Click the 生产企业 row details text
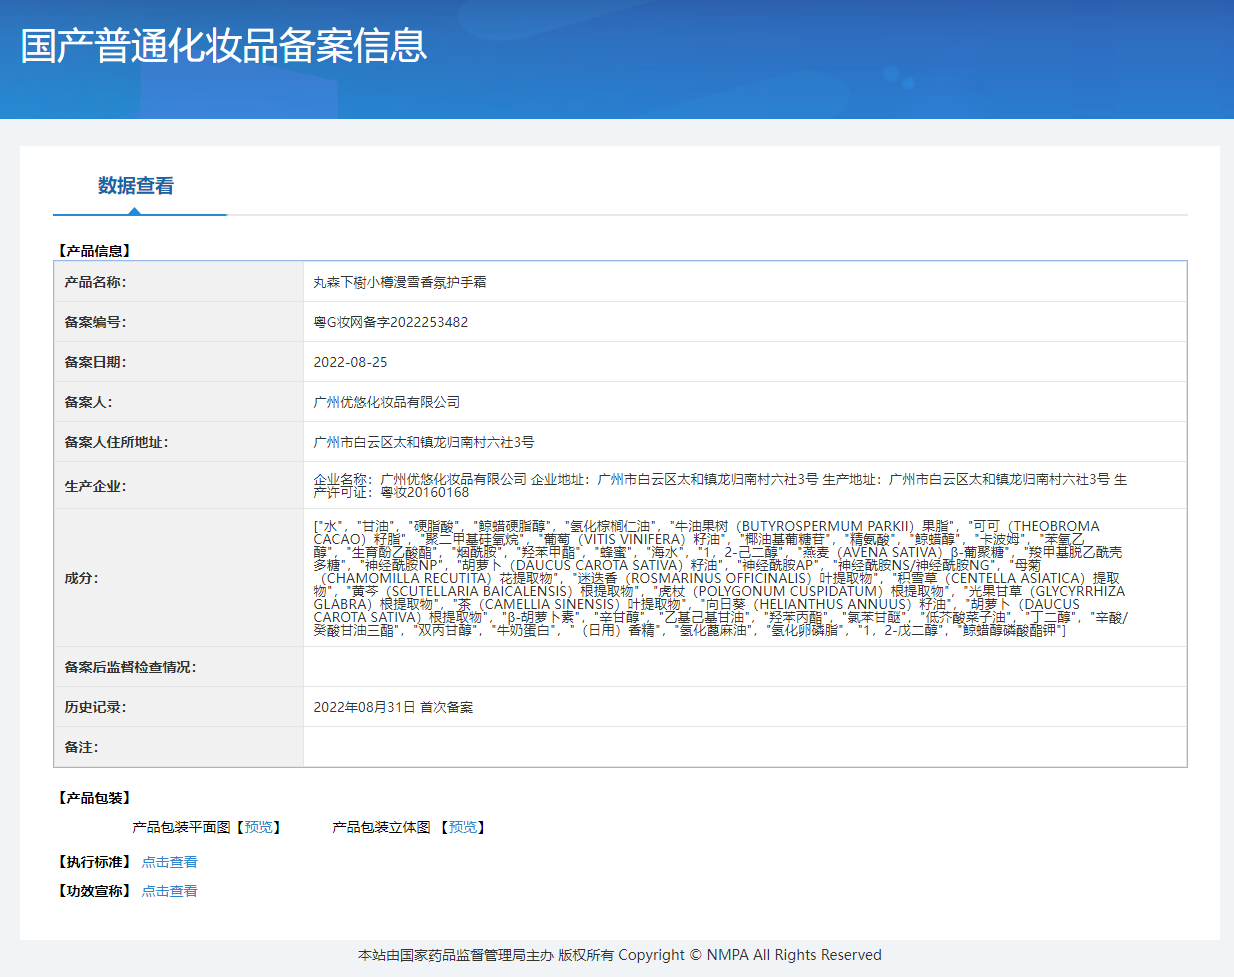 click(x=720, y=485)
